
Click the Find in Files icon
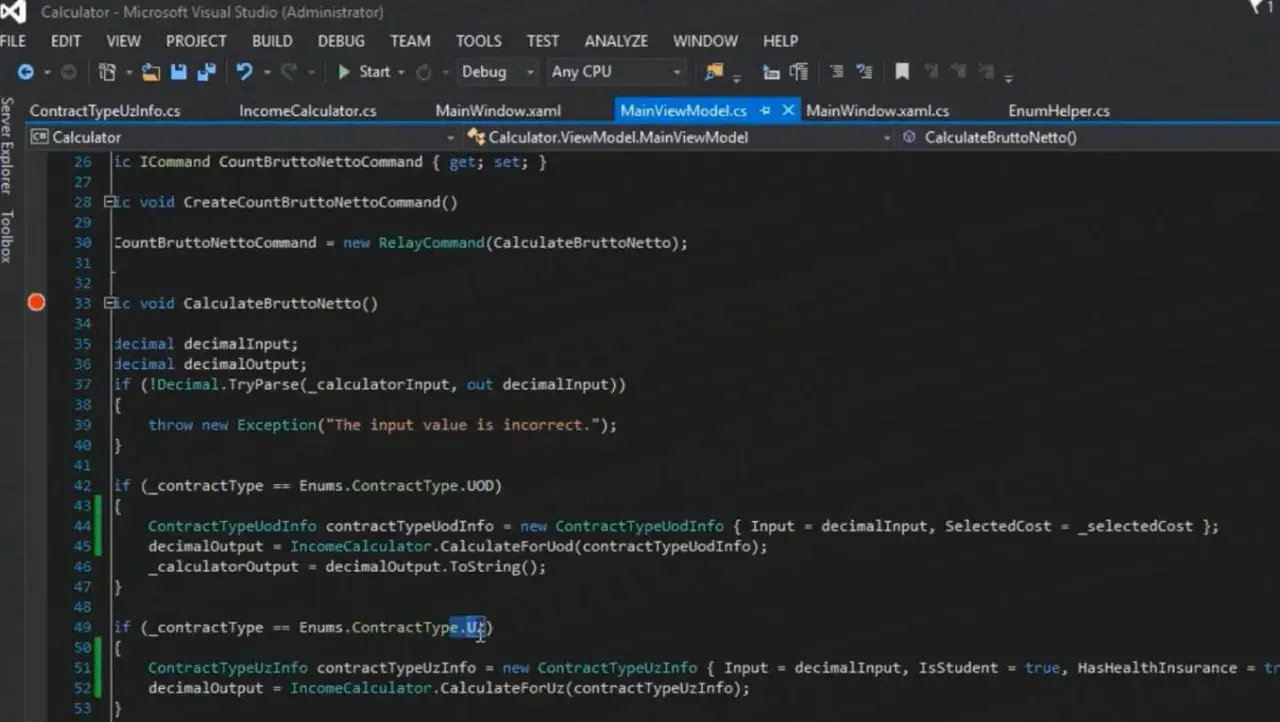pyautogui.click(x=713, y=72)
